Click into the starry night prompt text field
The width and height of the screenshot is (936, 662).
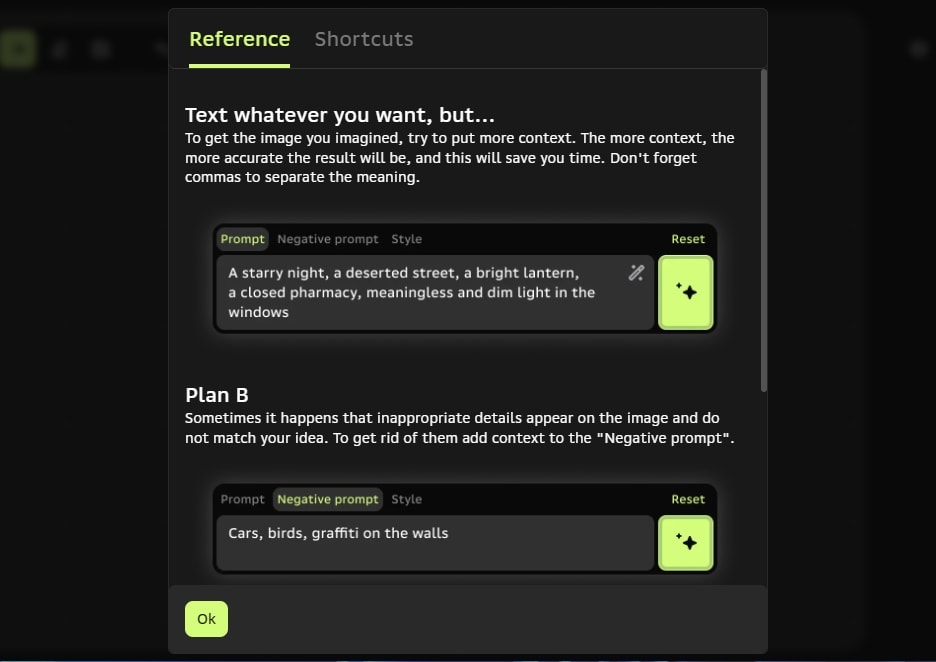pyautogui.click(x=420, y=292)
